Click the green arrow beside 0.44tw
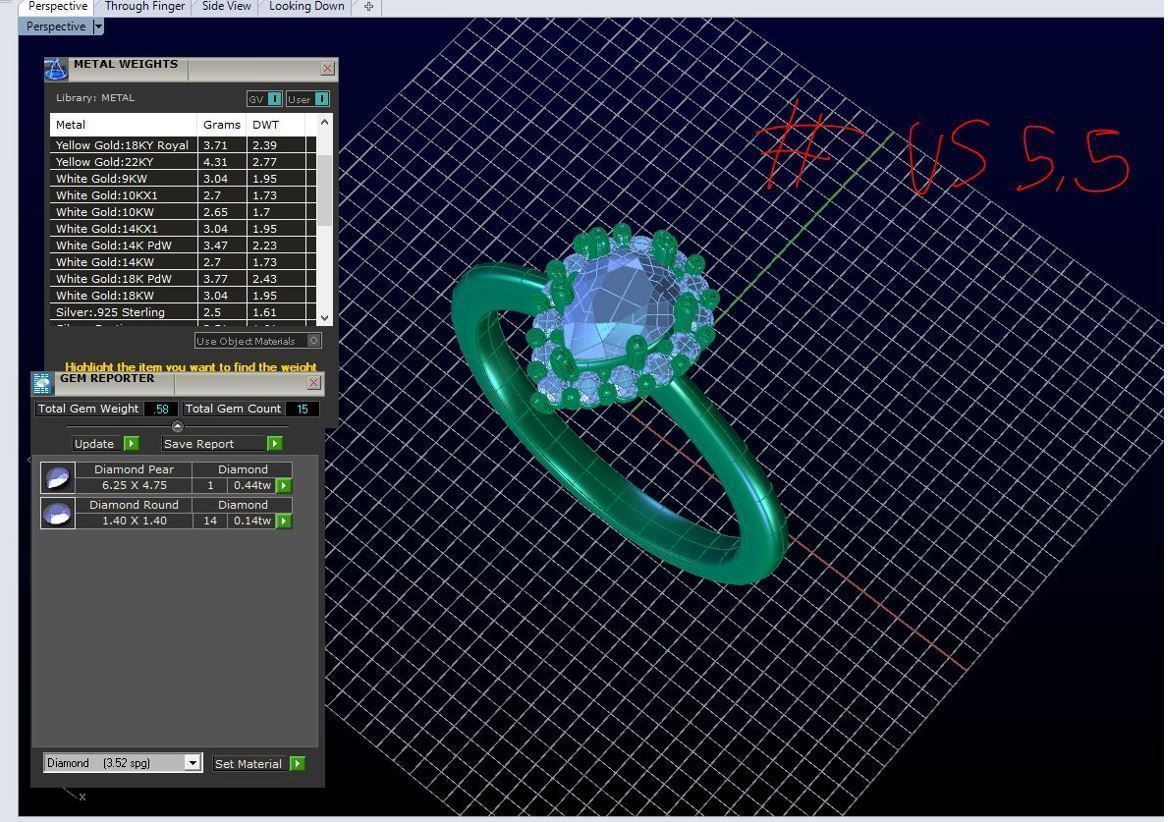 pyautogui.click(x=283, y=485)
